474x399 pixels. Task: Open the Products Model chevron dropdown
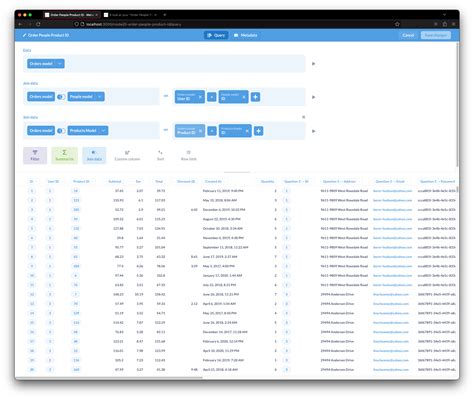tap(103, 131)
